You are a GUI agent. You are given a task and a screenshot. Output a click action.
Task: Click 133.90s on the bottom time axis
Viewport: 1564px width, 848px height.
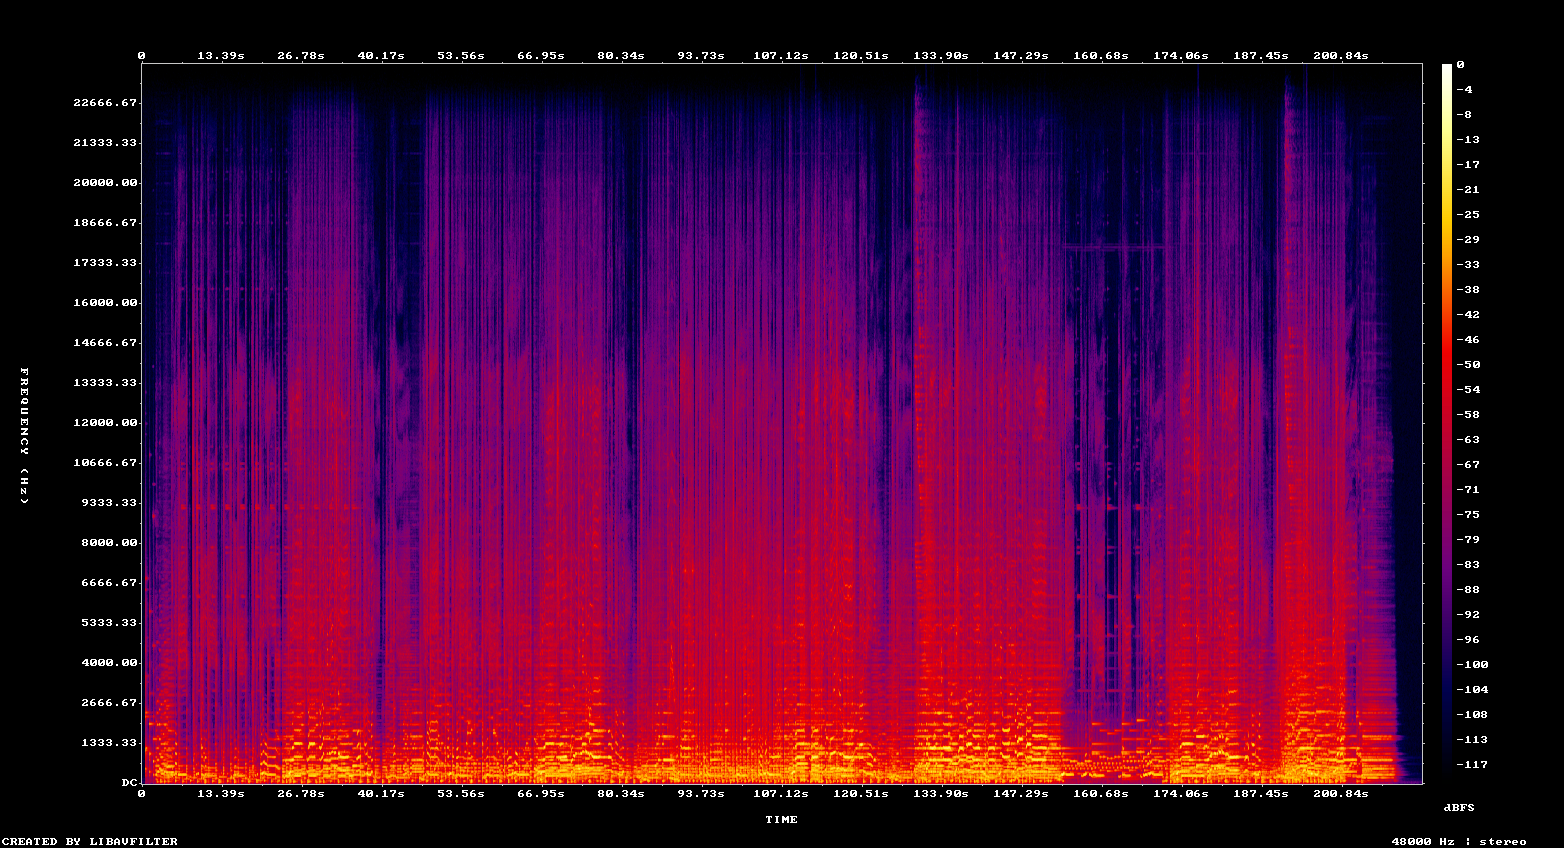click(941, 794)
